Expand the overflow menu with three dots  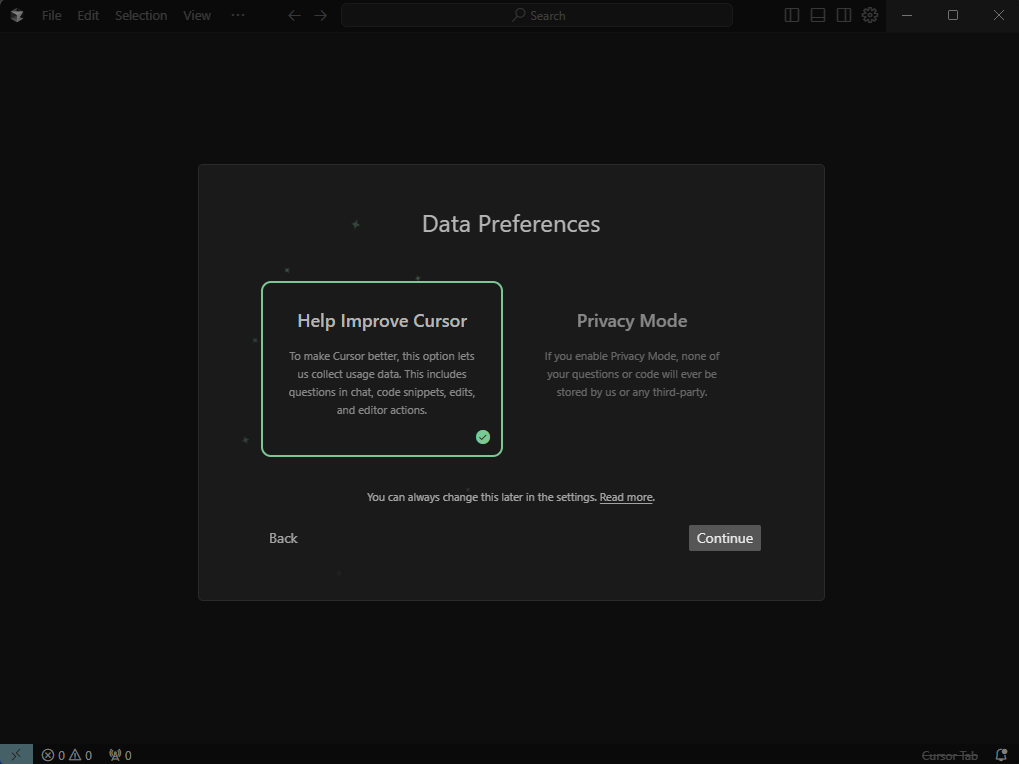(x=238, y=15)
